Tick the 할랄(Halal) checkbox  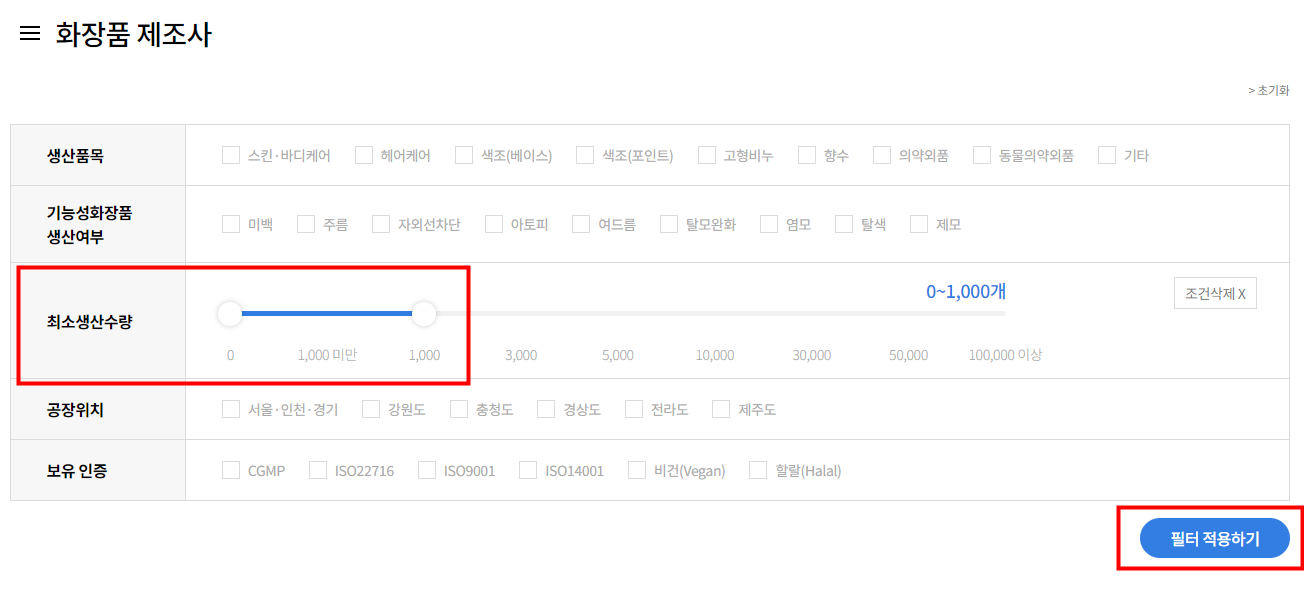(x=758, y=470)
